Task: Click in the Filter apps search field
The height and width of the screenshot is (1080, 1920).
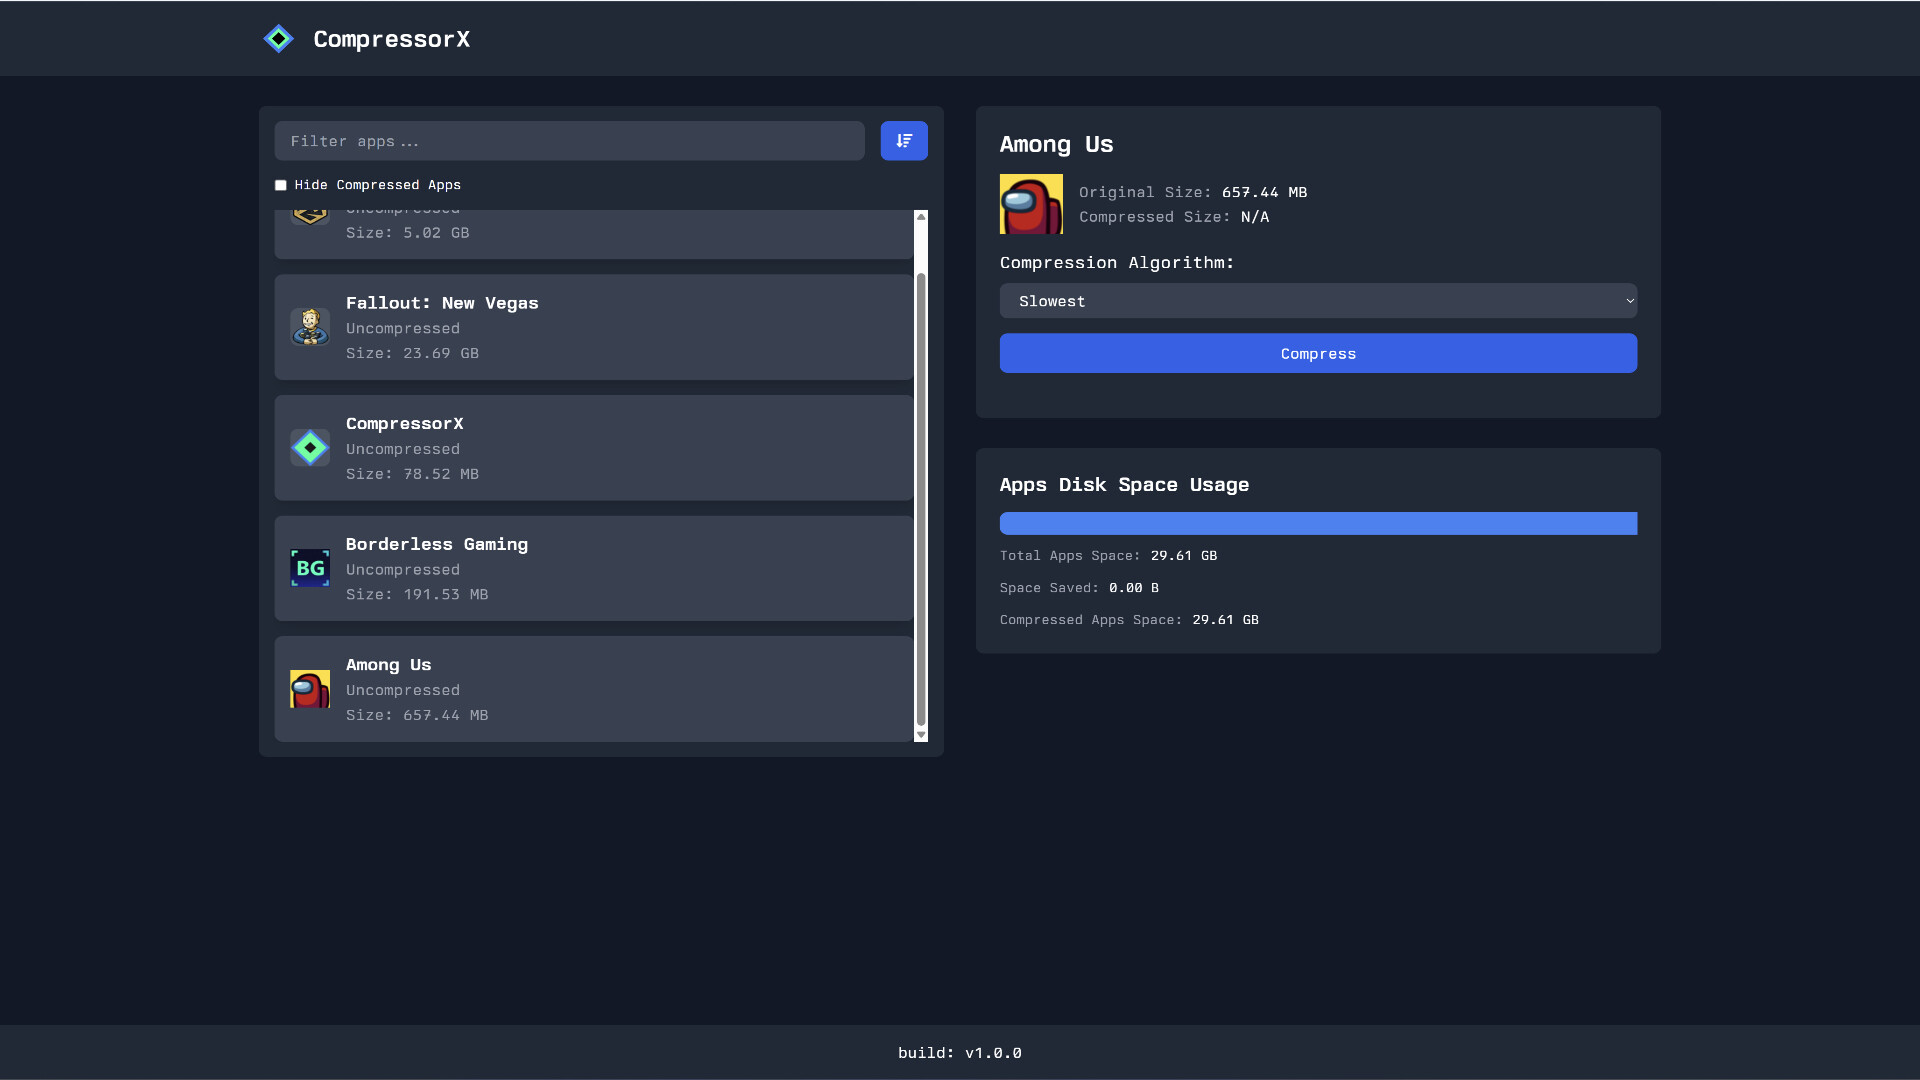Action: point(569,141)
